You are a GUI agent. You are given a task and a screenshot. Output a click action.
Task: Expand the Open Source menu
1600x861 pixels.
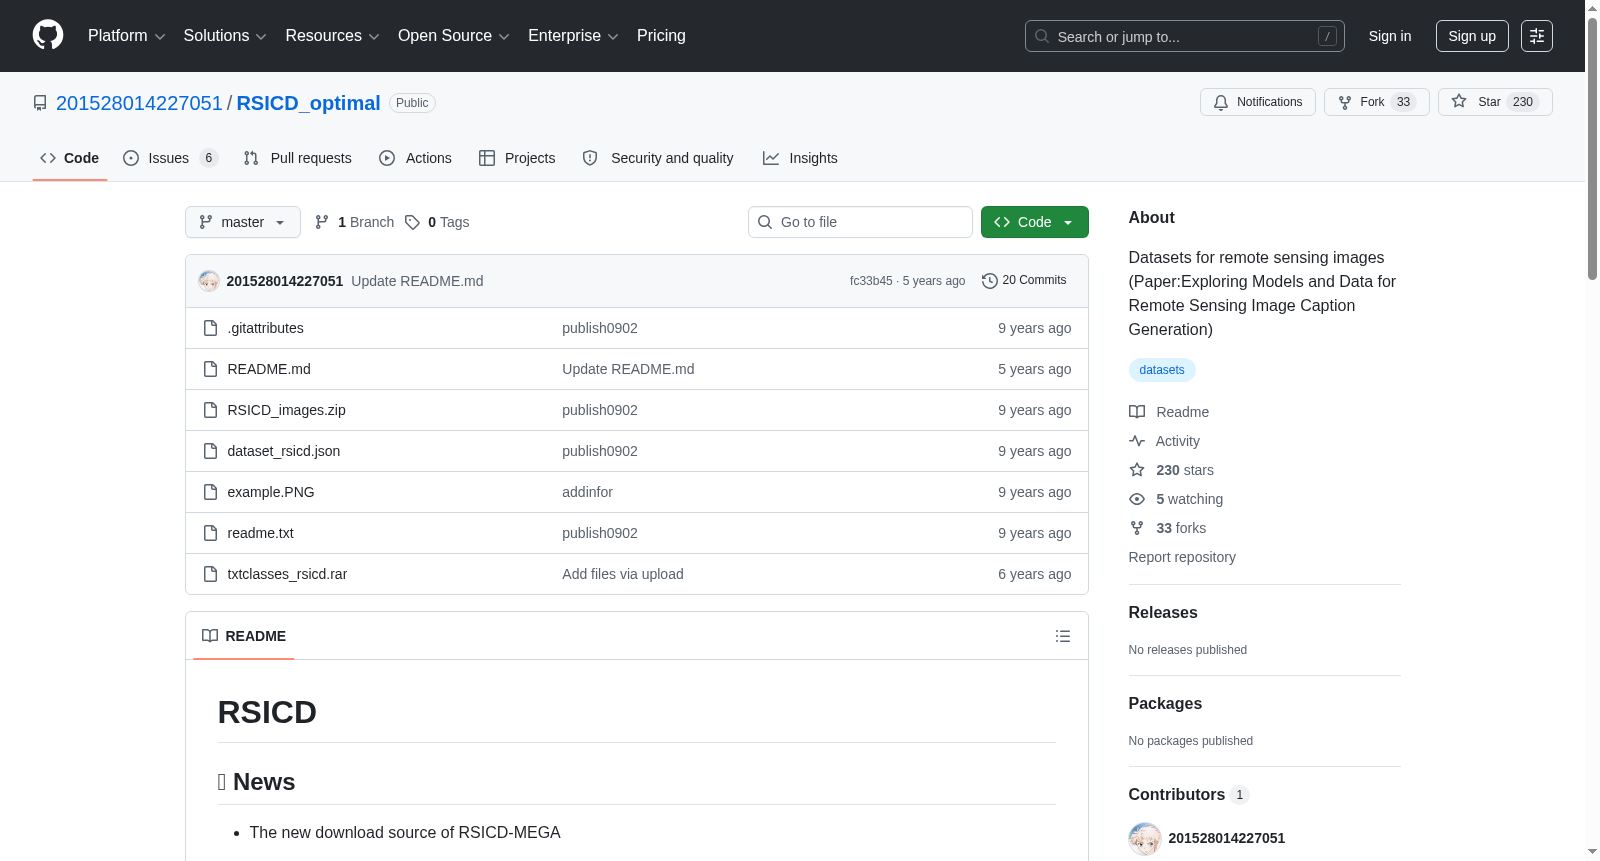coord(454,36)
